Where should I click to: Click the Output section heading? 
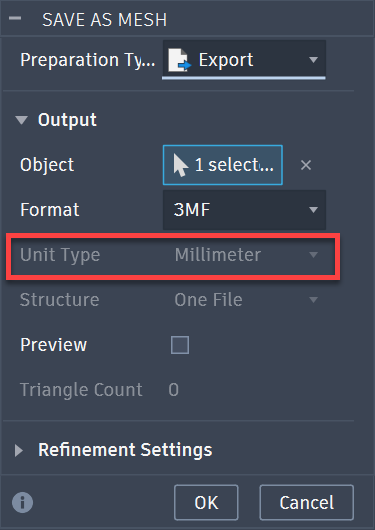pos(67,120)
